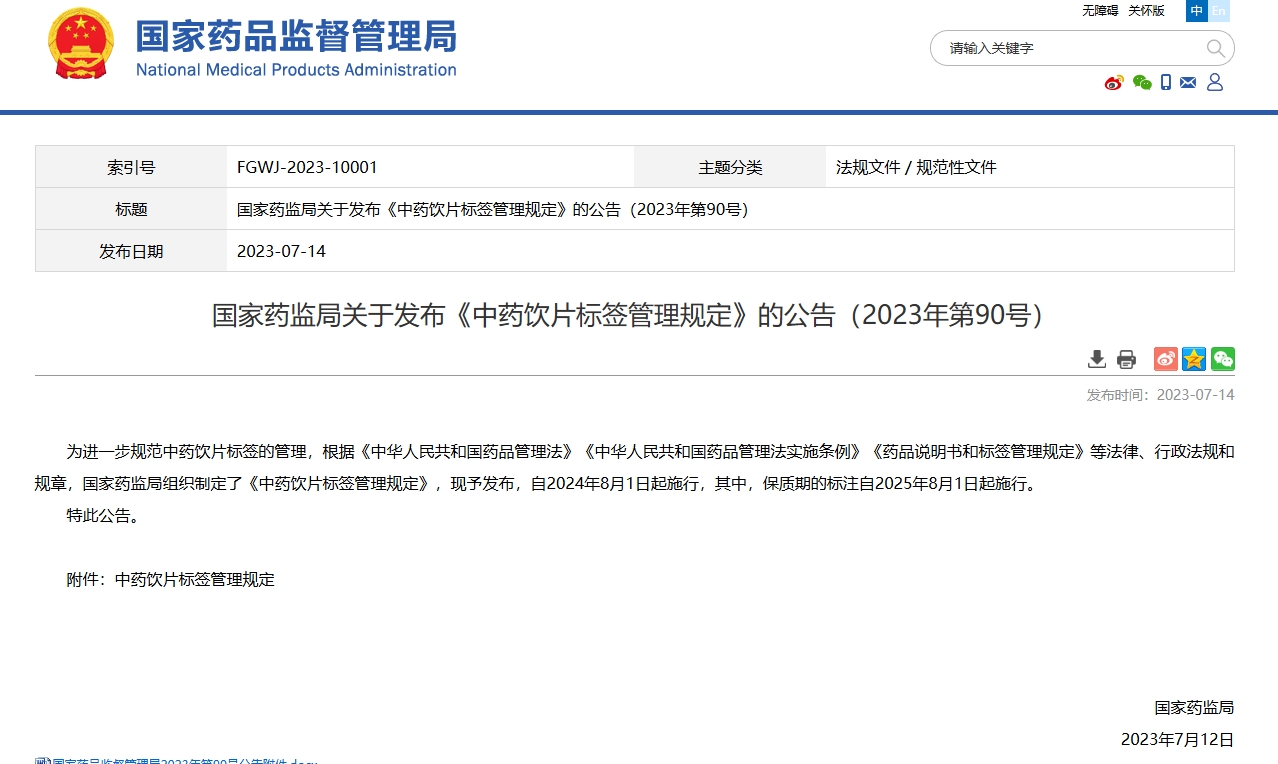This screenshot has height=764, width=1278.
Task: Open the WeChat icon in header
Action: (1142, 83)
